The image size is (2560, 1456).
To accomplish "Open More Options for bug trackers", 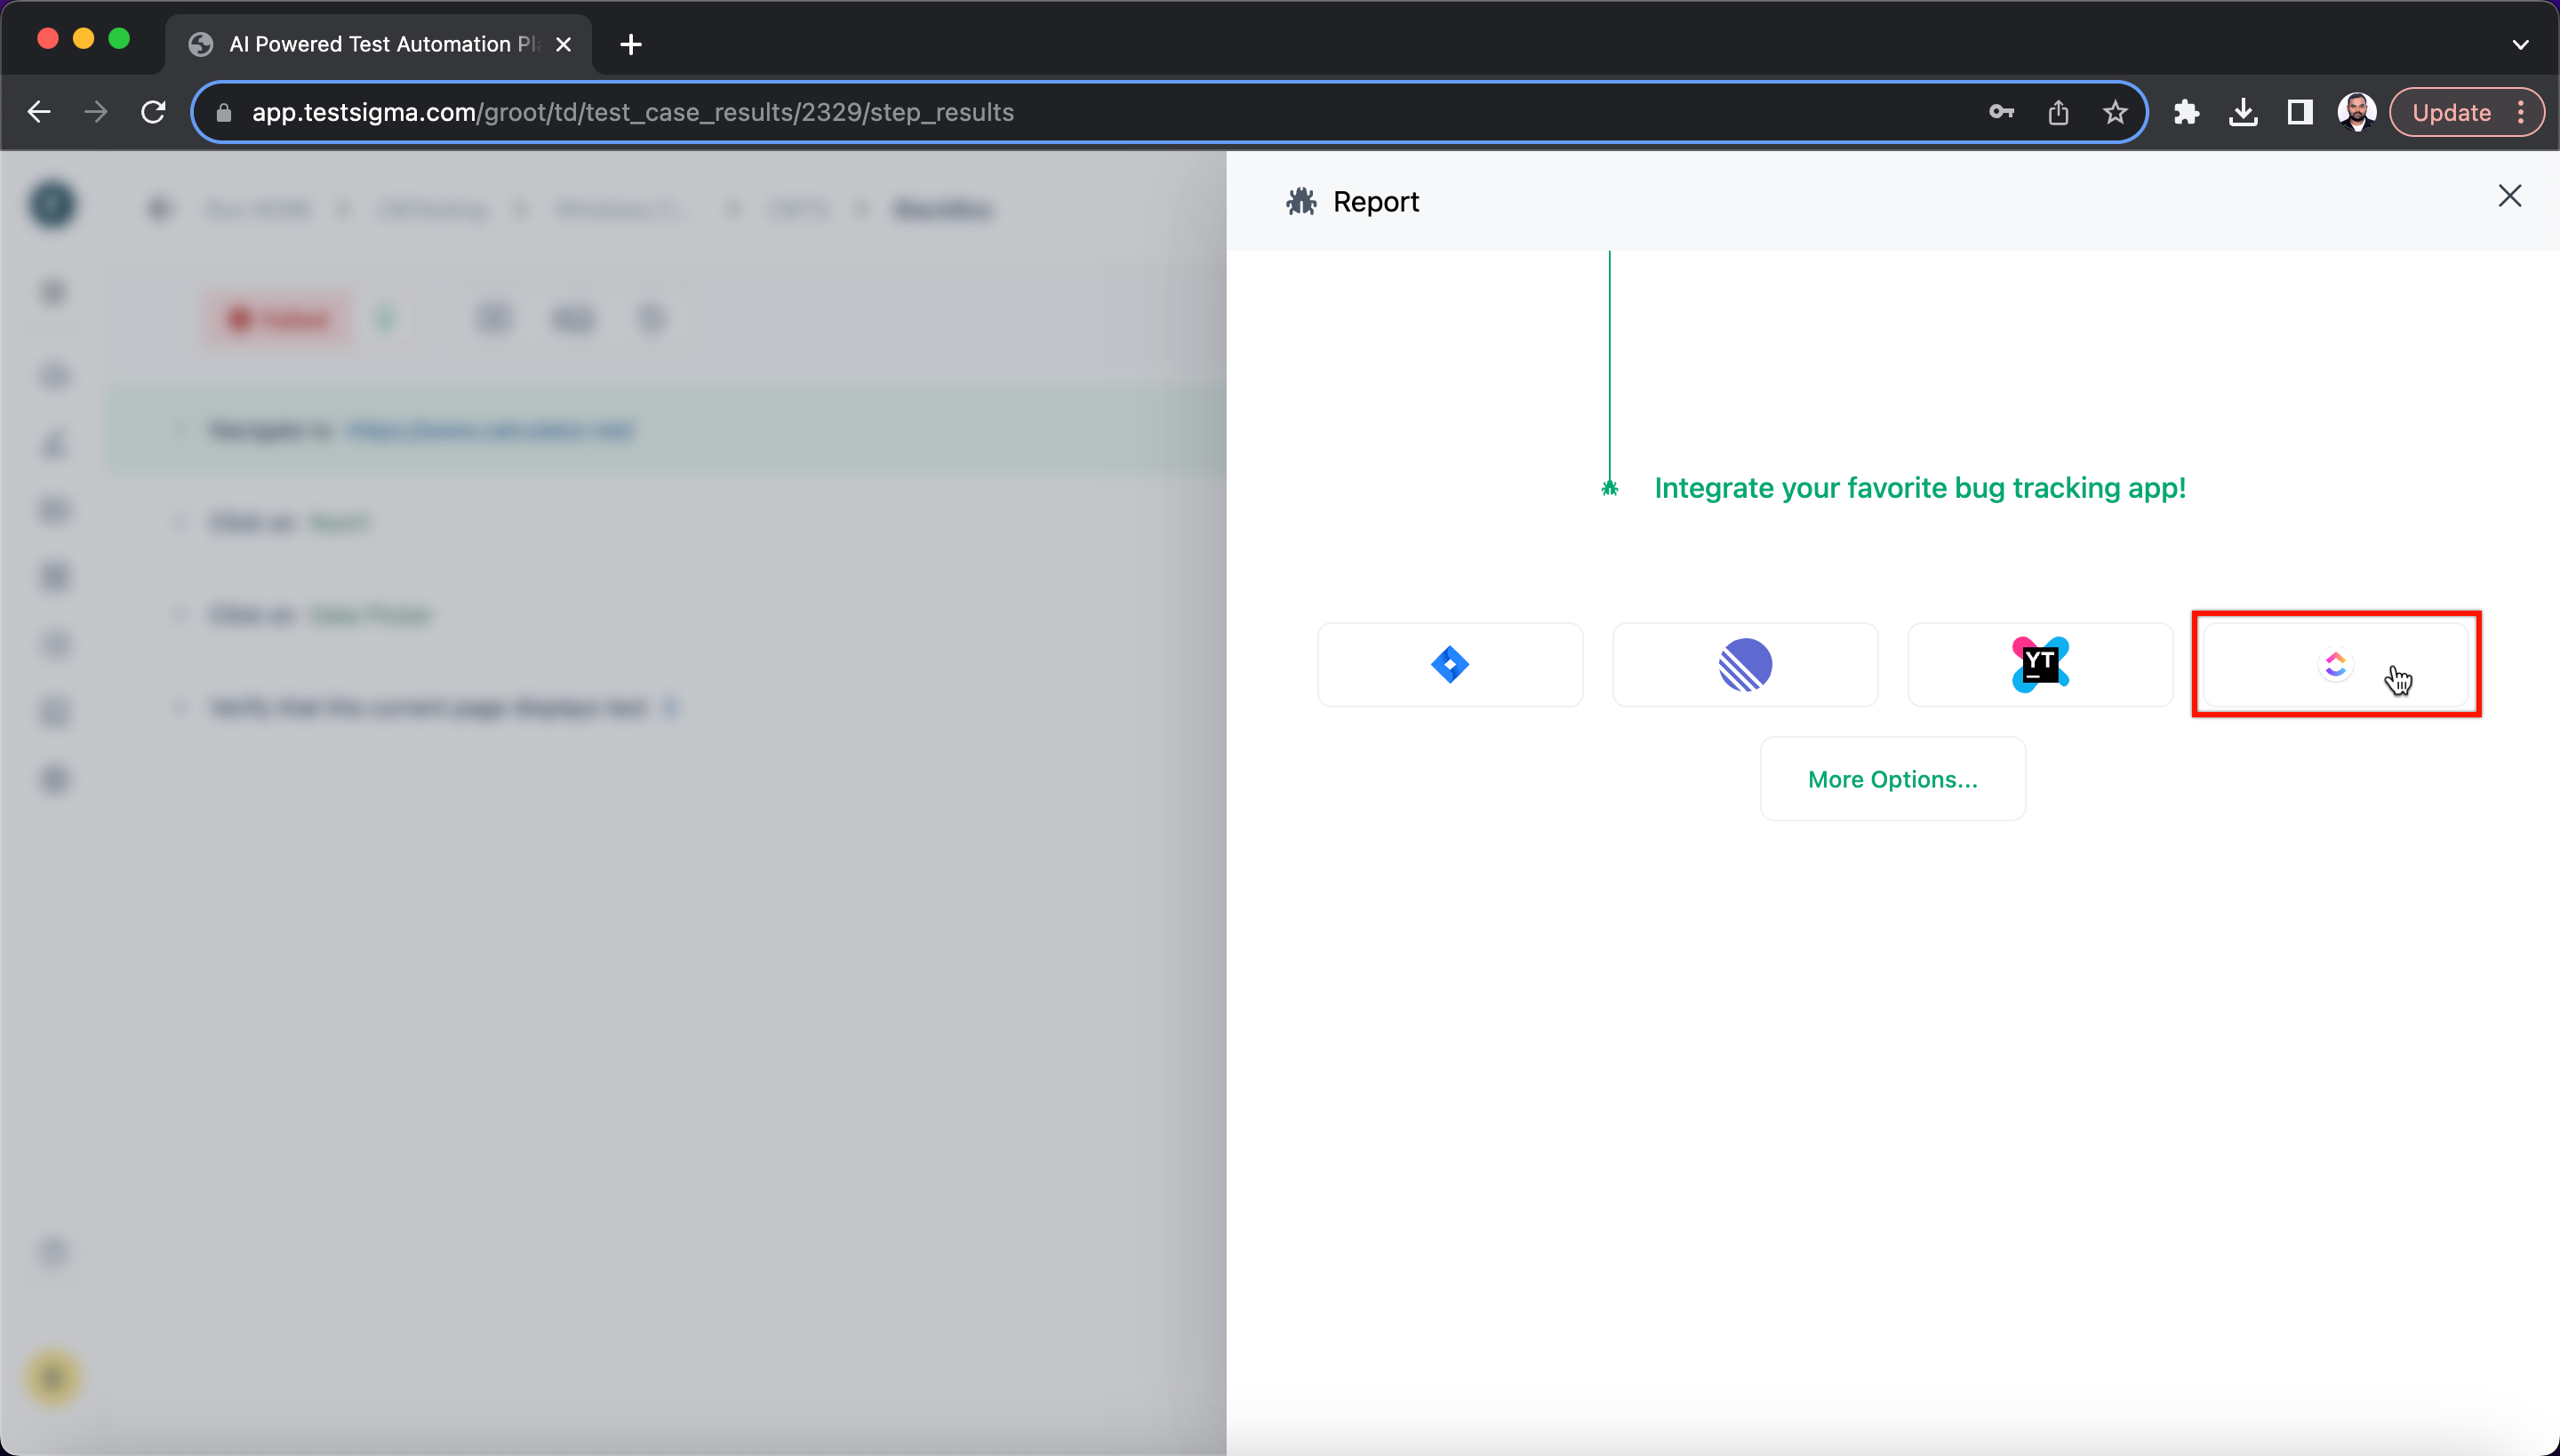I will click(1893, 779).
